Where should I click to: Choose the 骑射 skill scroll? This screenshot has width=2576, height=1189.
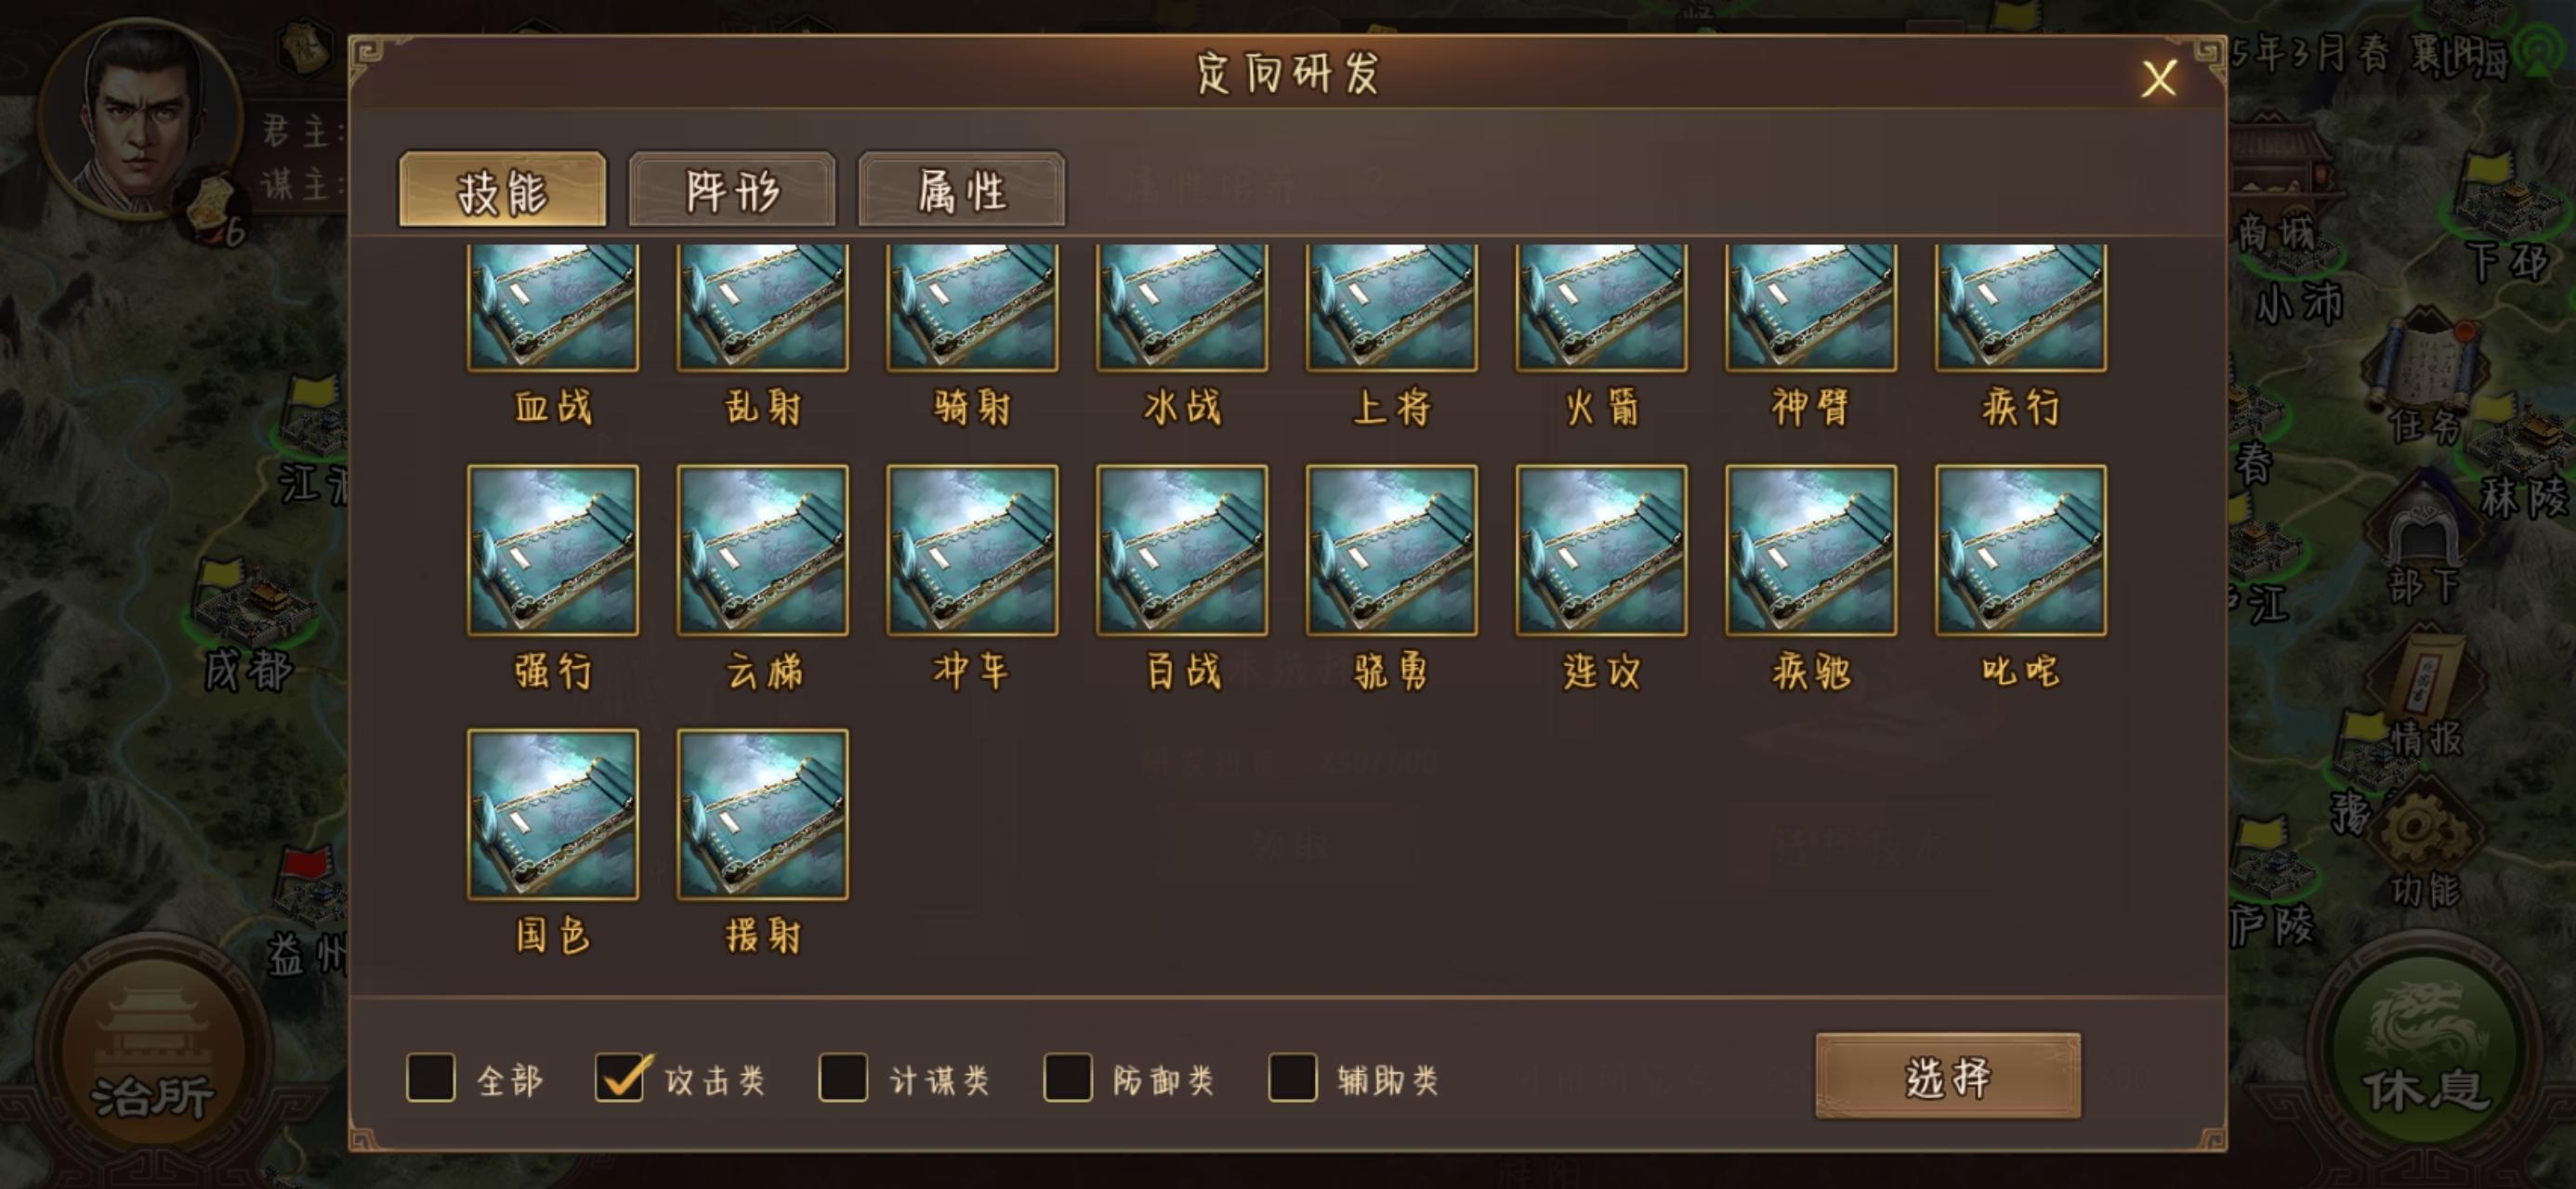(x=972, y=309)
